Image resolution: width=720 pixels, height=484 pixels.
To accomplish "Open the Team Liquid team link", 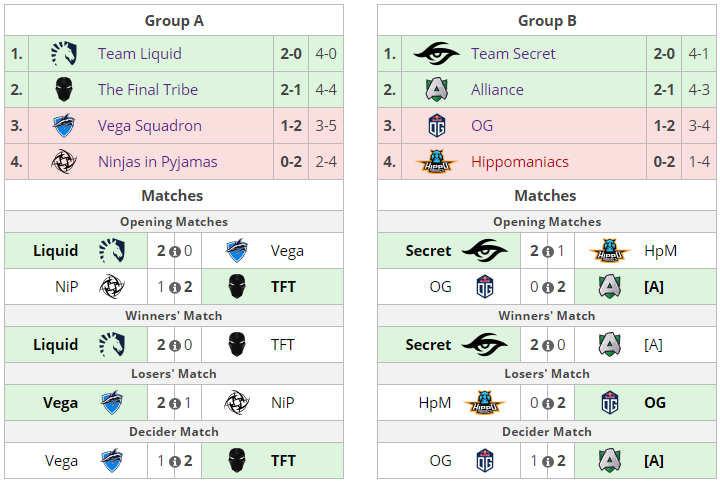I will (x=140, y=54).
